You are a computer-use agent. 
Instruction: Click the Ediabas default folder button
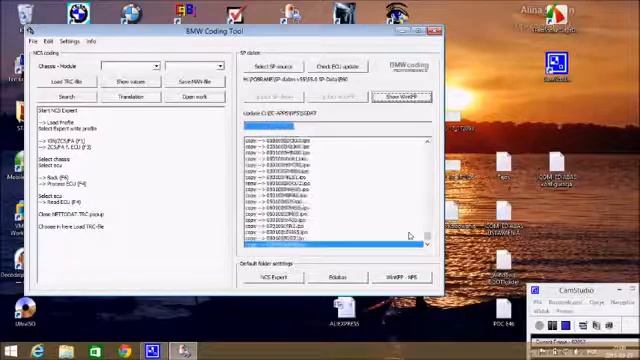point(338,277)
